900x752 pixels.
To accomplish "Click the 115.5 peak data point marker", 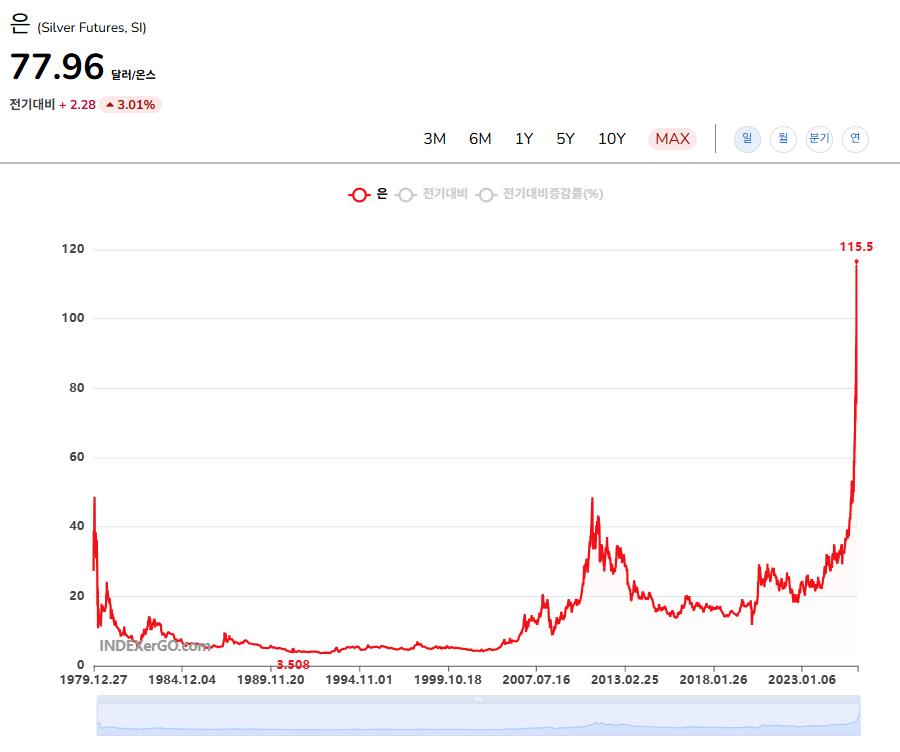I will 856,261.
